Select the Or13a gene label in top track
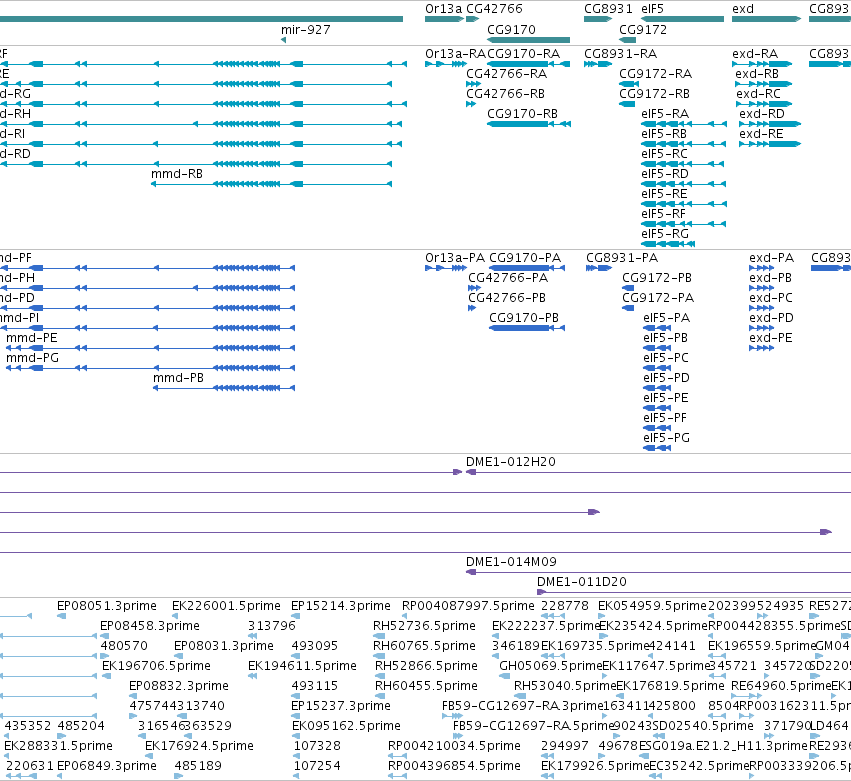This screenshot has width=851, height=781. [444, 9]
